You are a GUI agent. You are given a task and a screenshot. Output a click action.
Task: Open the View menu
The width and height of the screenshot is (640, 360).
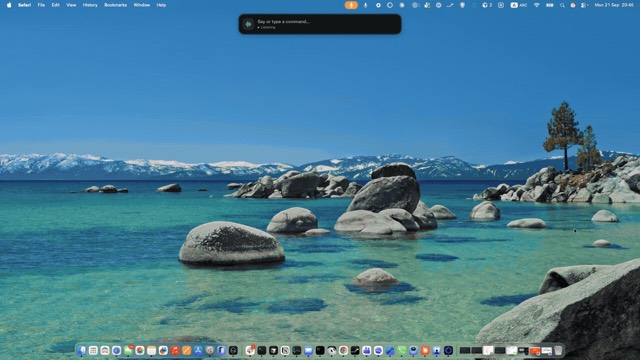click(x=71, y=5)
